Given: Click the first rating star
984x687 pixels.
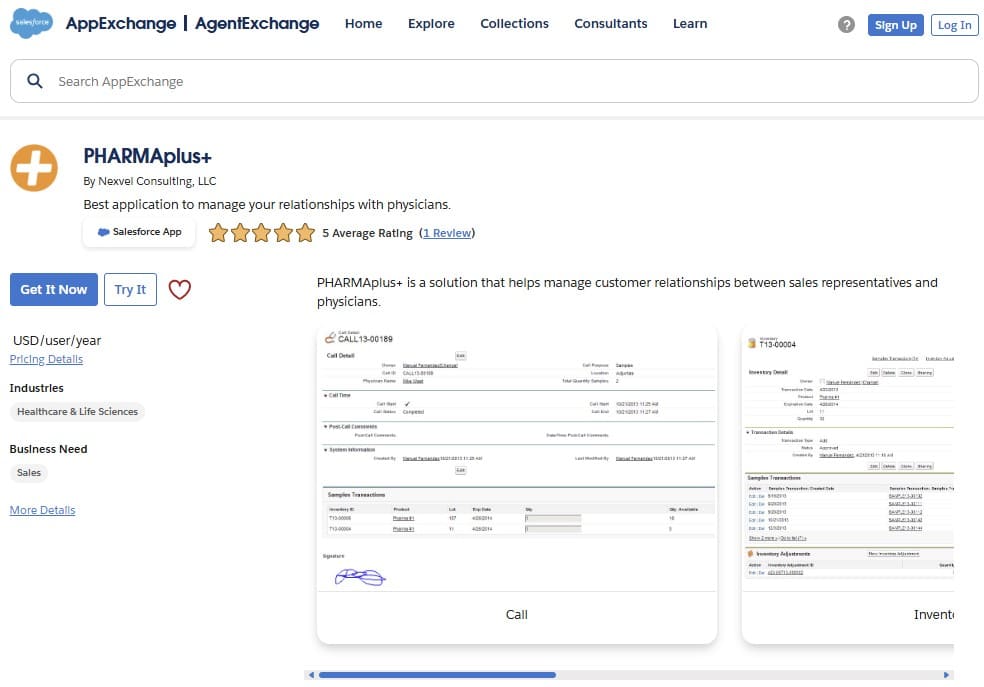Looking at the screenshot, I should click(x=218, y=233).
